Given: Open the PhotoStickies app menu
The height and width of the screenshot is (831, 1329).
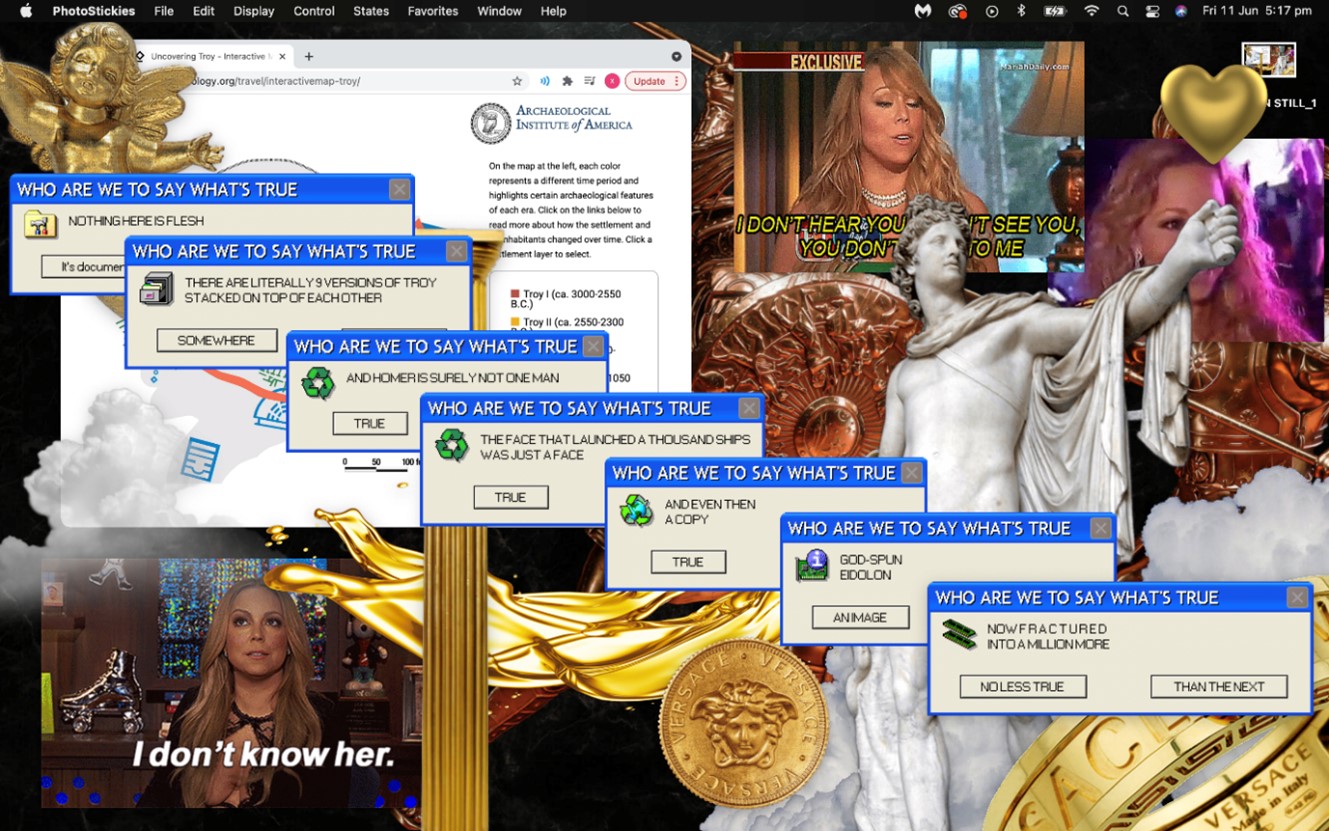Looking at the screenshot, I should pos(93,11).
